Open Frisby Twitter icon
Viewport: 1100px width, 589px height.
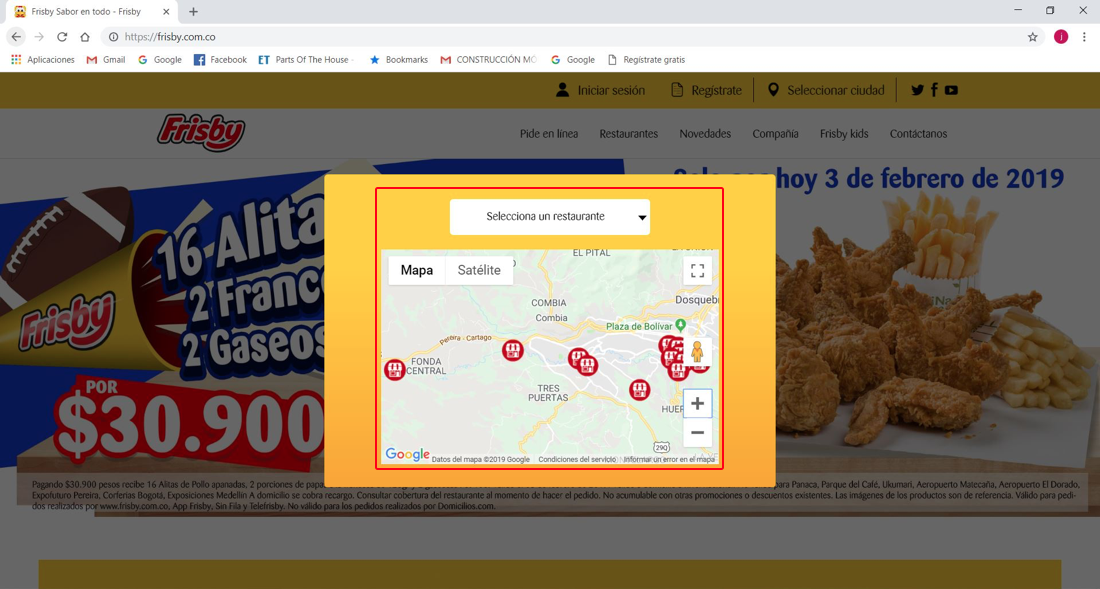point(917,90)
